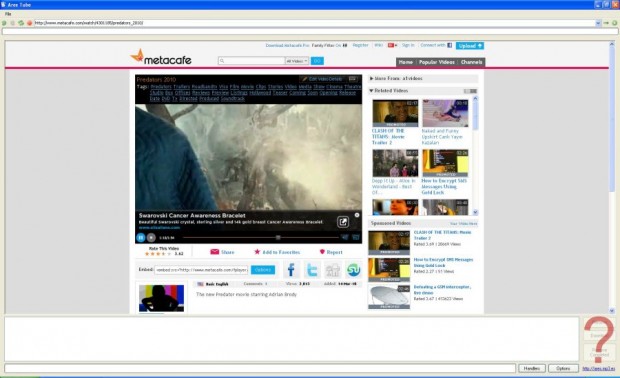The image size is (620, 378).
Task: Click the Add to Favorites link
Action: click(x=281, y=252)
